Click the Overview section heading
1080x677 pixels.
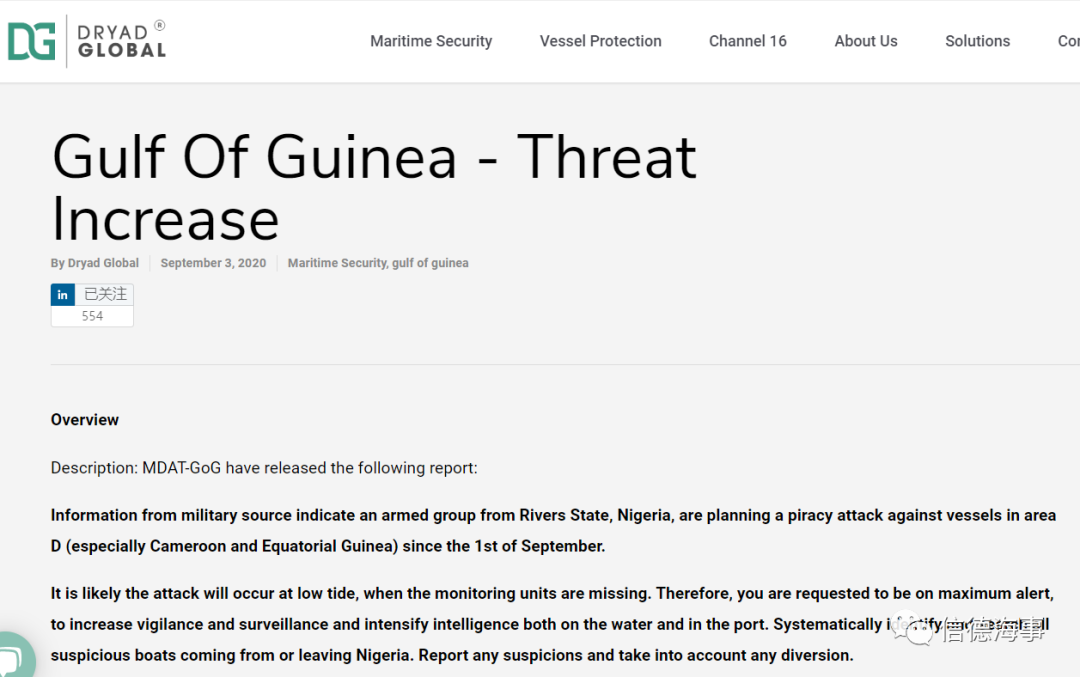tap(85, 420)
